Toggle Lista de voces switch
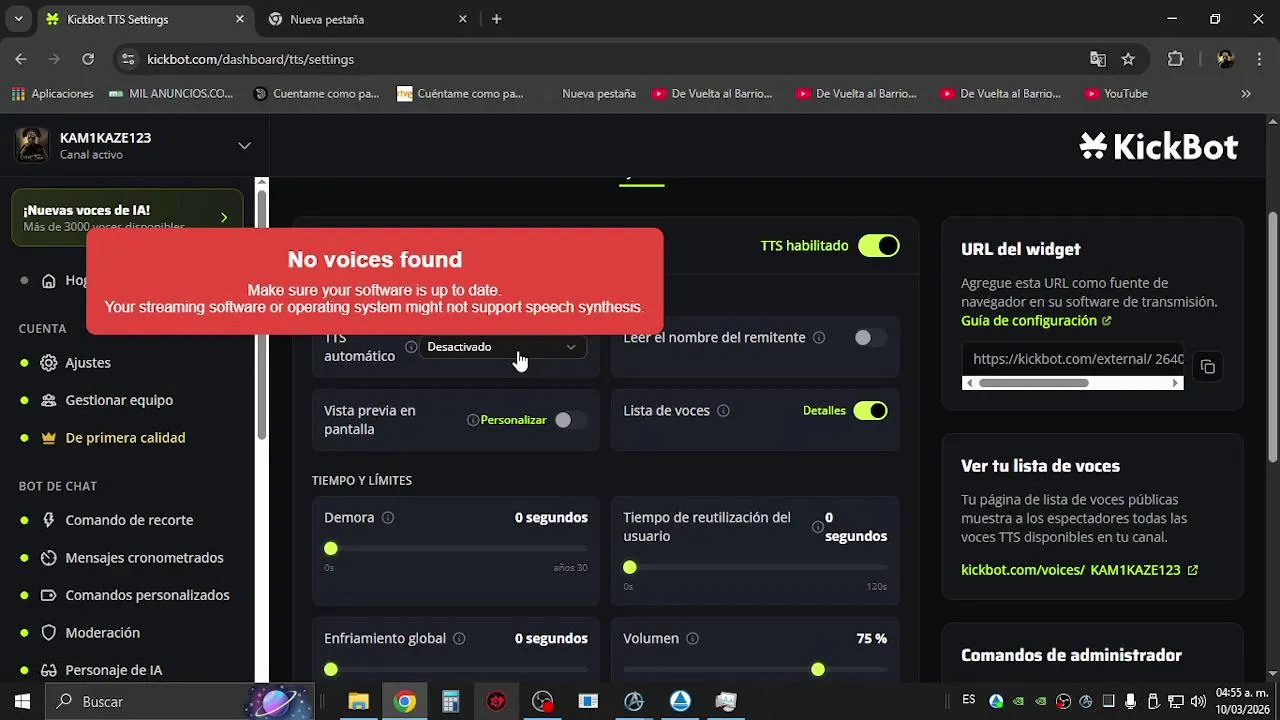 pos(870,411)
